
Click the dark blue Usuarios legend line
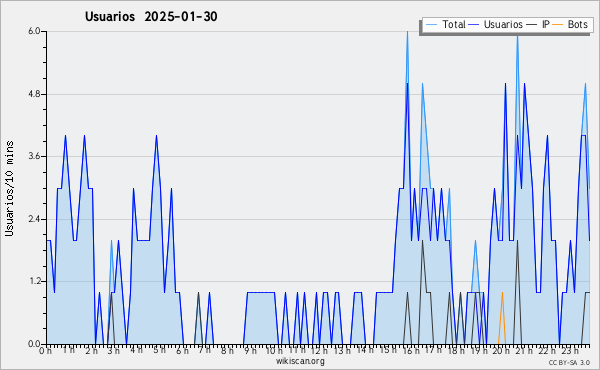[x=474, y=25]
